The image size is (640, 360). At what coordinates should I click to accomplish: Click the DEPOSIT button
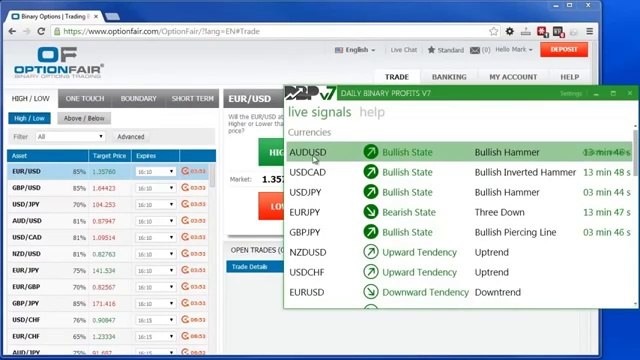pos(564,49)
